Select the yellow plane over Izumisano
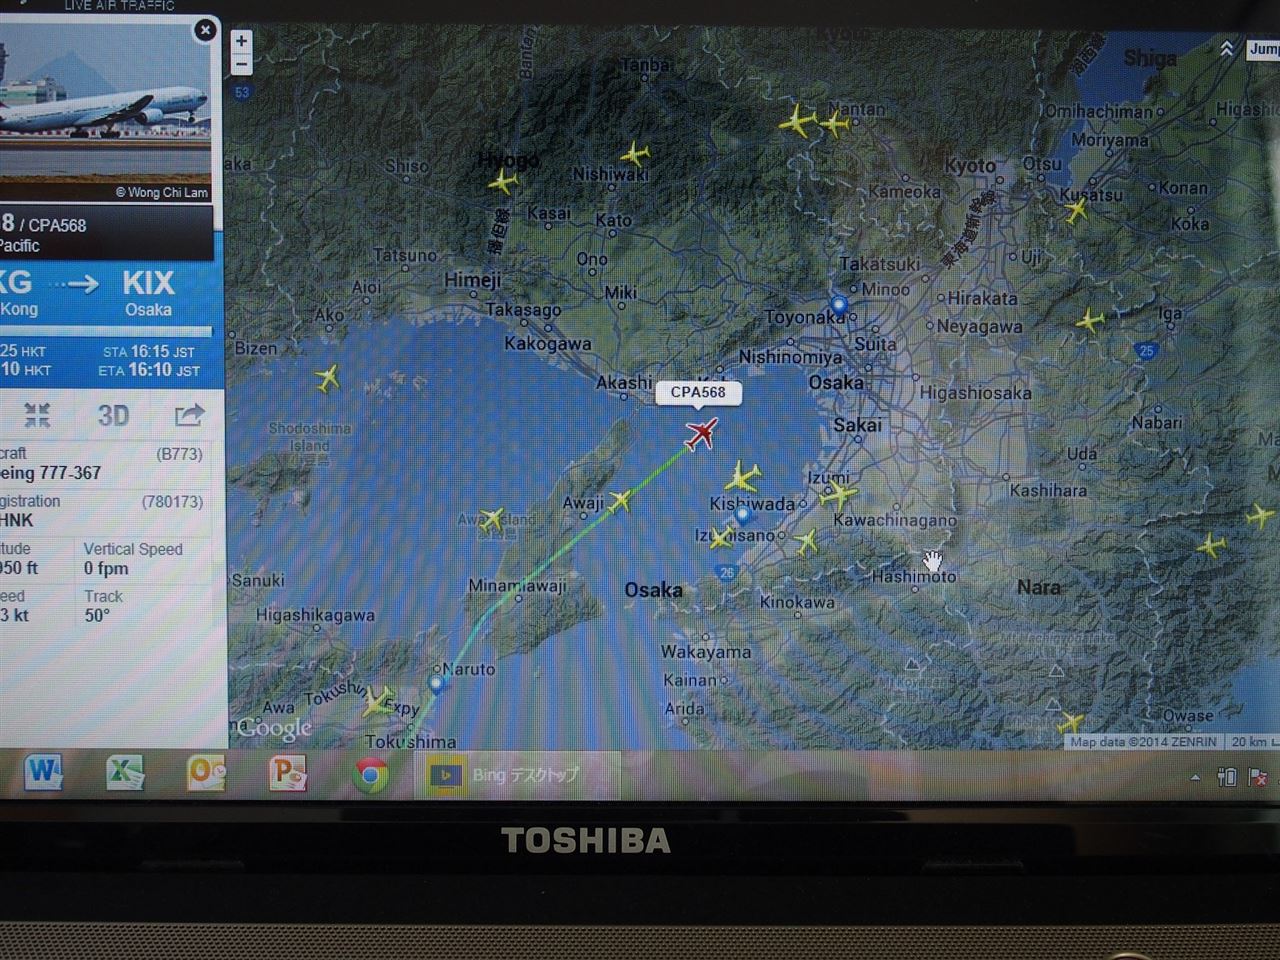This screenshot has width=1280, height=960. pyautogui.click(x=720, y=538)
